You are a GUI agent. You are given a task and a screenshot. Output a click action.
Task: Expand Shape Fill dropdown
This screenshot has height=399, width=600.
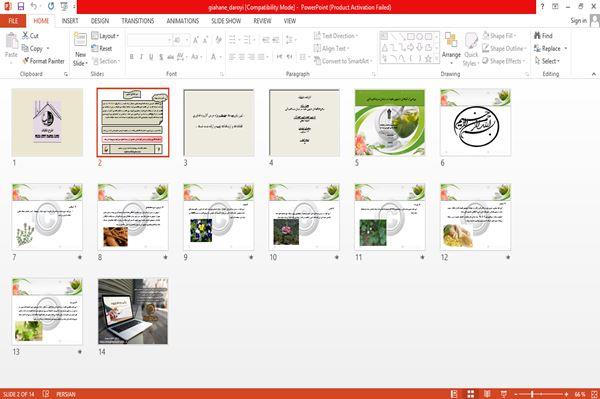(499, 36)
